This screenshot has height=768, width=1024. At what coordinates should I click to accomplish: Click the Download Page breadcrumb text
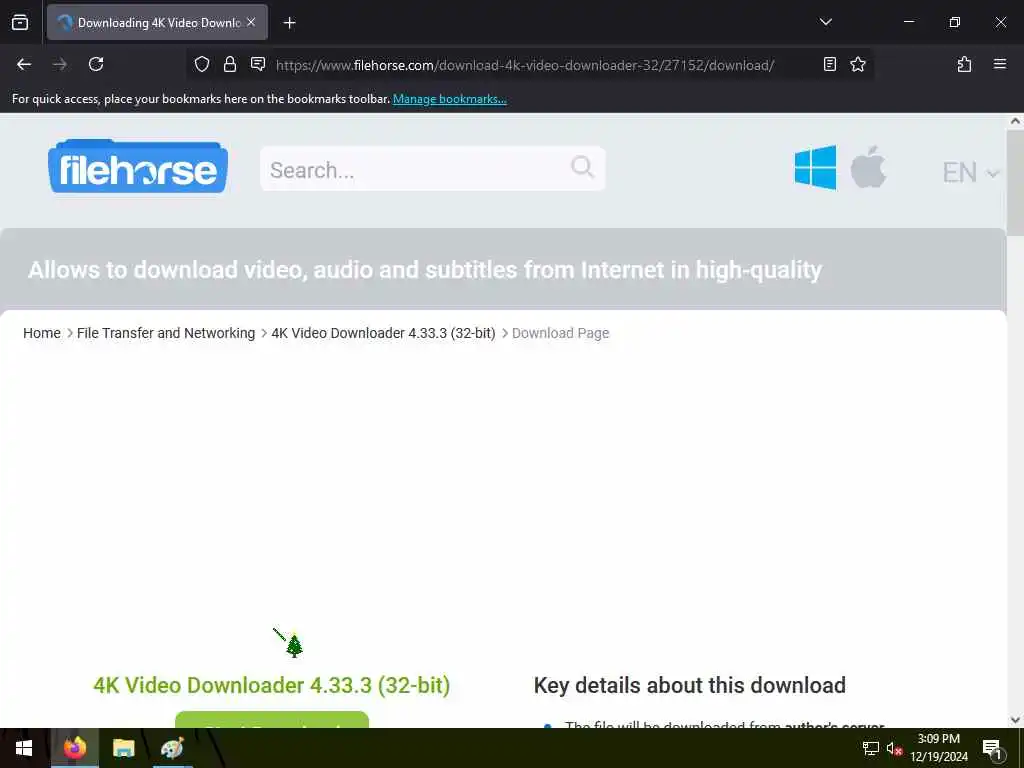(x=560, y=333)
